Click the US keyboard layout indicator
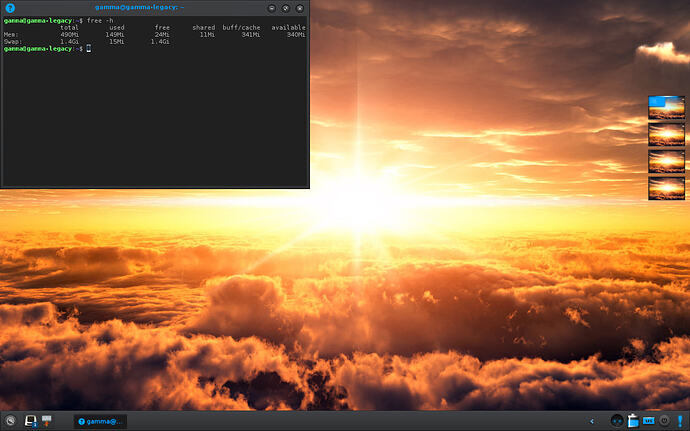This screenshot has height=431, width=690. click(648, 421)
